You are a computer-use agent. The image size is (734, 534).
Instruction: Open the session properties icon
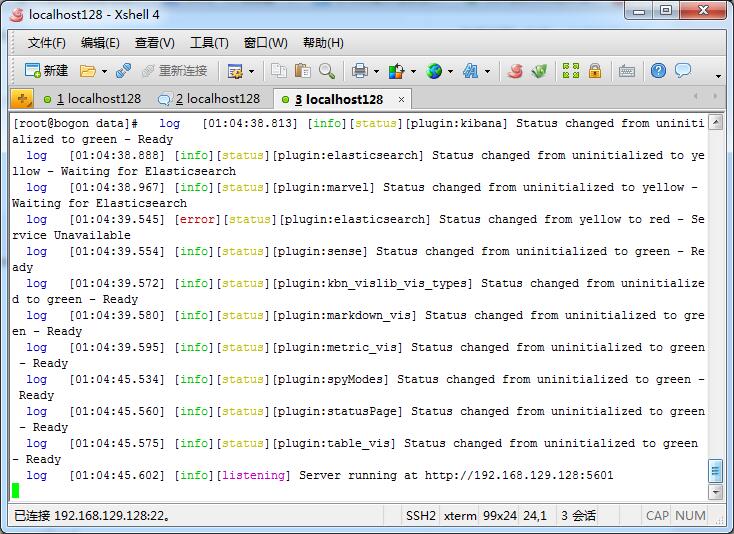coord(235,71)
